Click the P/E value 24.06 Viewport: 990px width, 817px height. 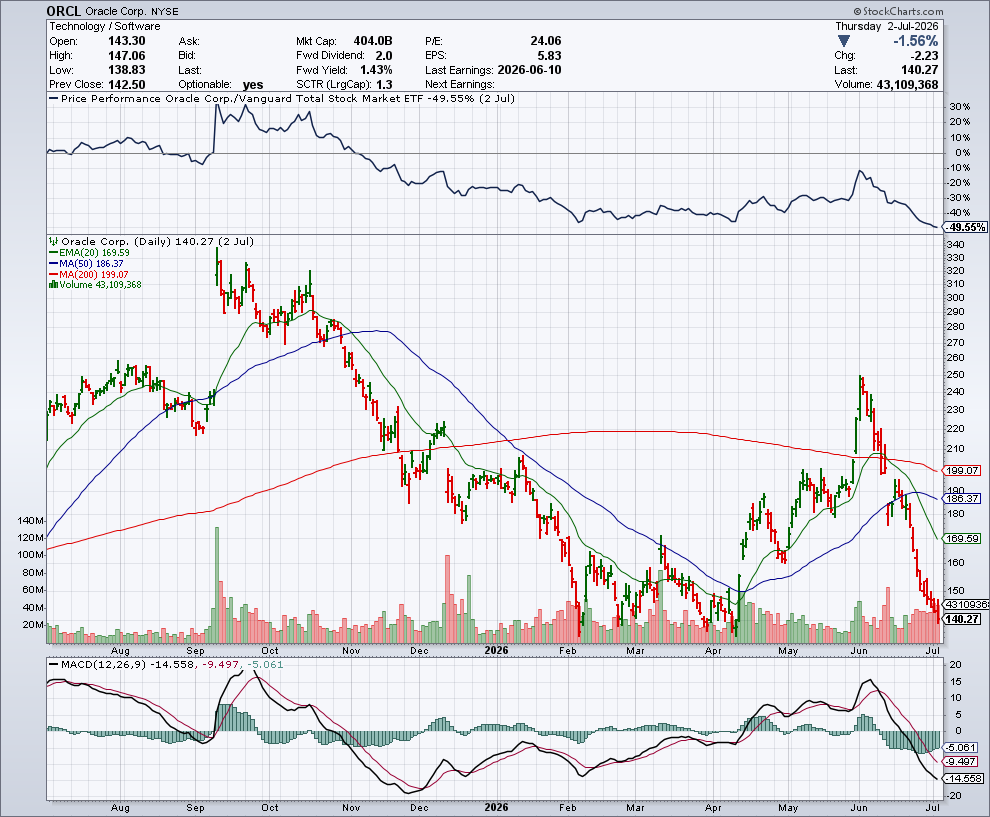(546, 41)
